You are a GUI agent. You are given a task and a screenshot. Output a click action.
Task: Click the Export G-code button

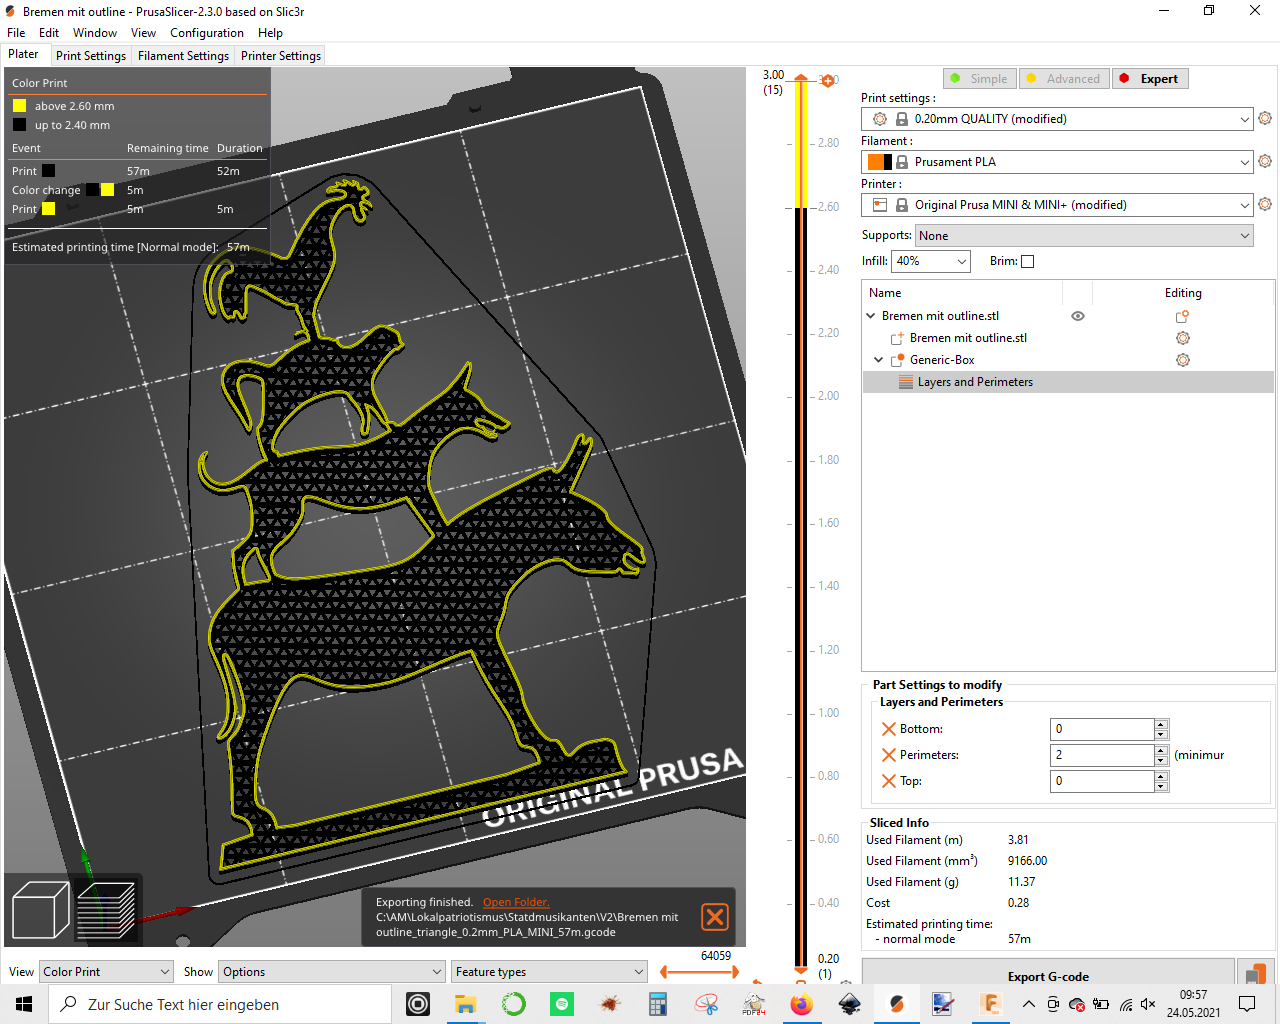(x=1048, y=974)
